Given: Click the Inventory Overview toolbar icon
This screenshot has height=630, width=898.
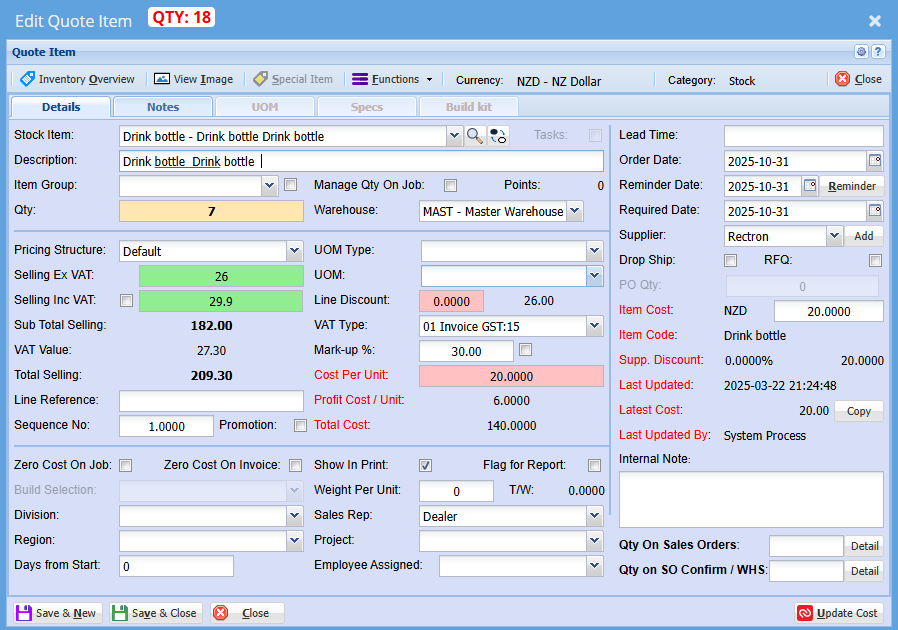Looking at the screenshot, I should point(28,79).
